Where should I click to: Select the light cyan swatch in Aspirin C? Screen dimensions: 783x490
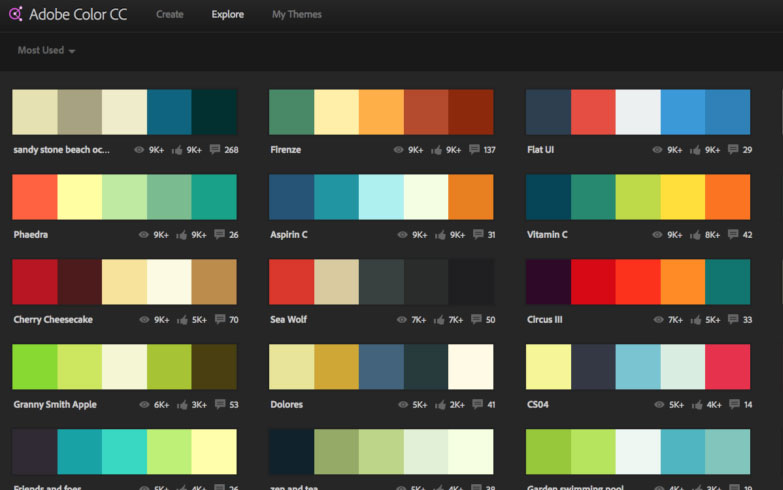381,197
